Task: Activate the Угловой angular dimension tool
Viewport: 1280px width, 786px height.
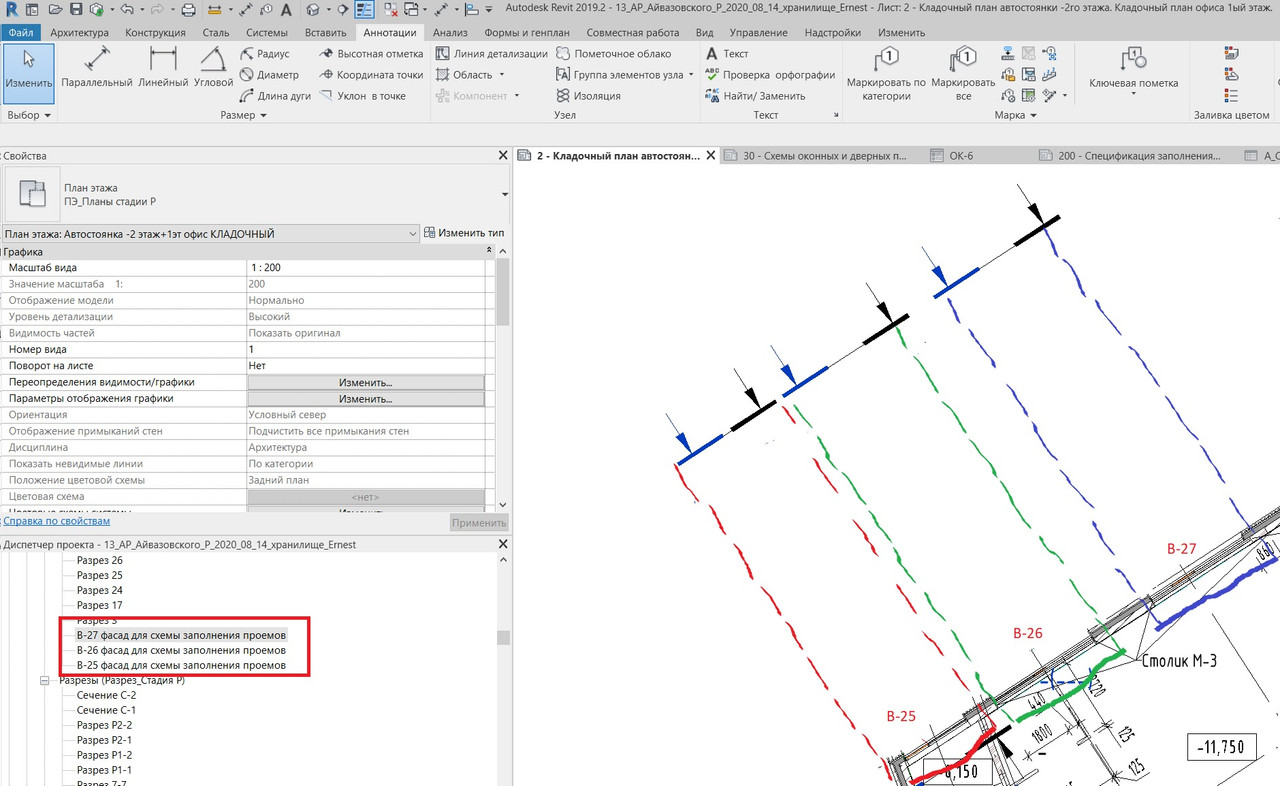Action: 213,68
